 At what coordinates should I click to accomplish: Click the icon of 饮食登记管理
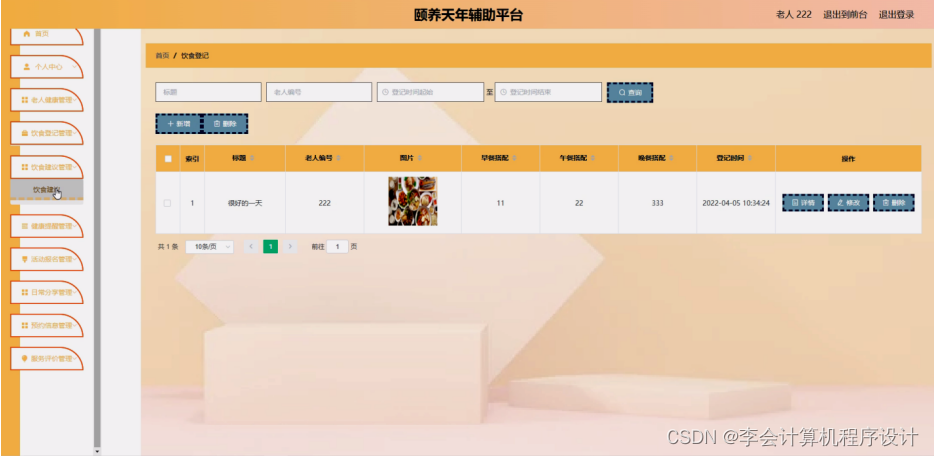coord(25,133)
